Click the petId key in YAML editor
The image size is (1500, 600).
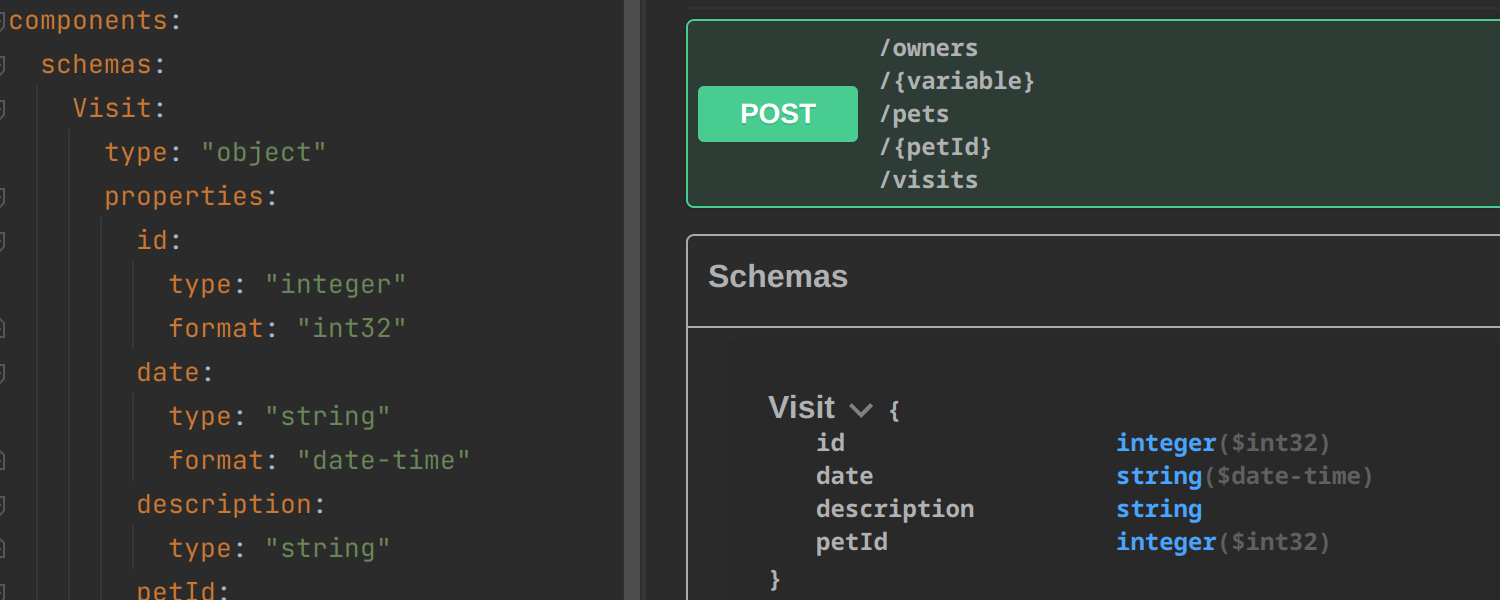click(176, 590)
